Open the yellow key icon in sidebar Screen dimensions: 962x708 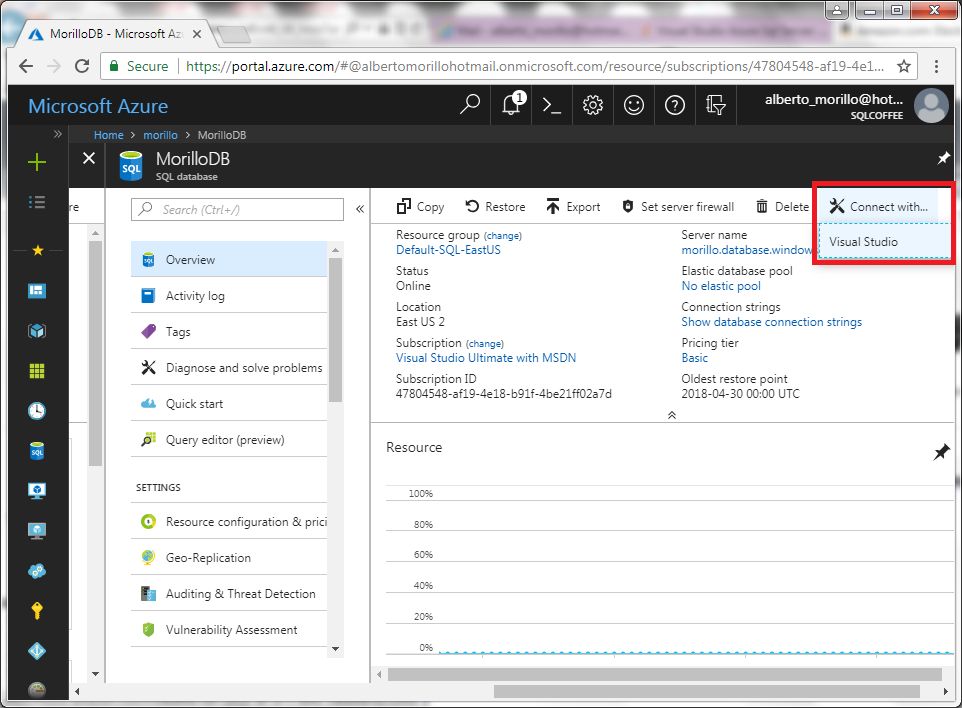tap(37, 610)
